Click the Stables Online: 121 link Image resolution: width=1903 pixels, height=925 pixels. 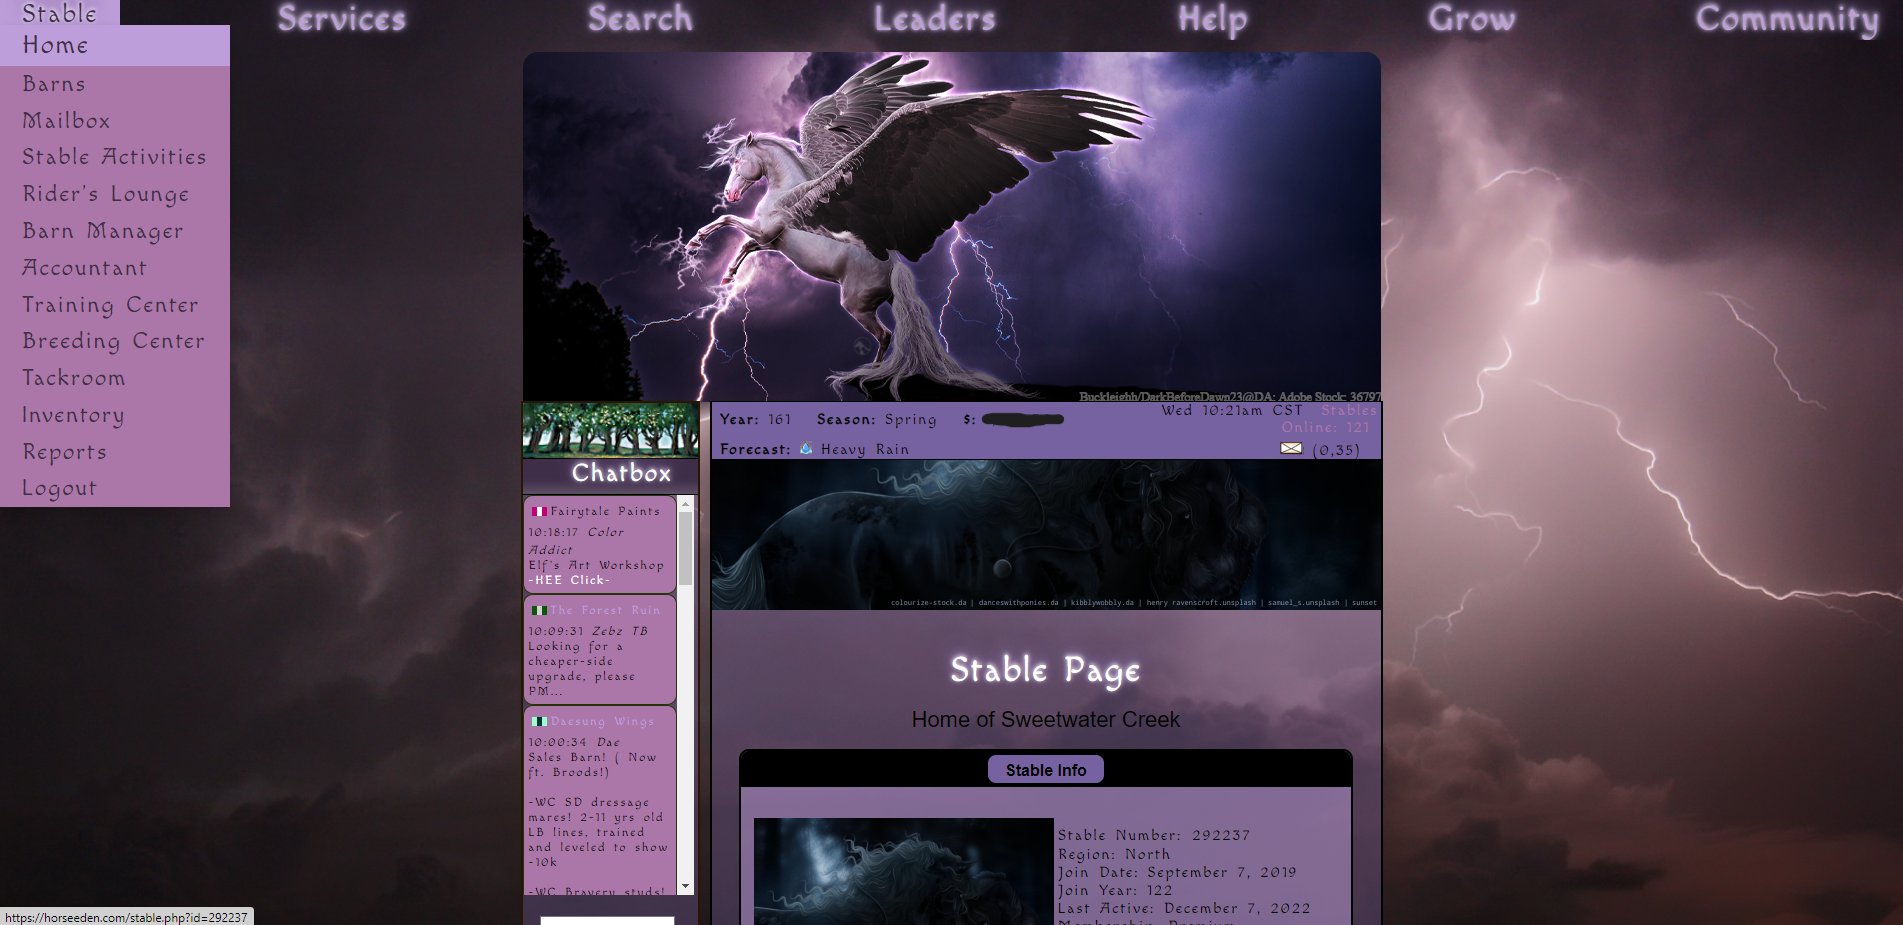1329,419
